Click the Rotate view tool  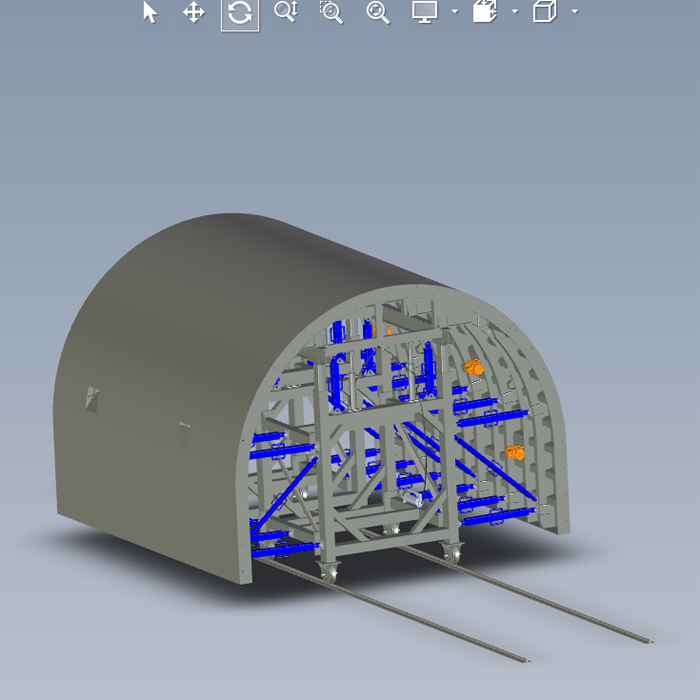point(240,13)
